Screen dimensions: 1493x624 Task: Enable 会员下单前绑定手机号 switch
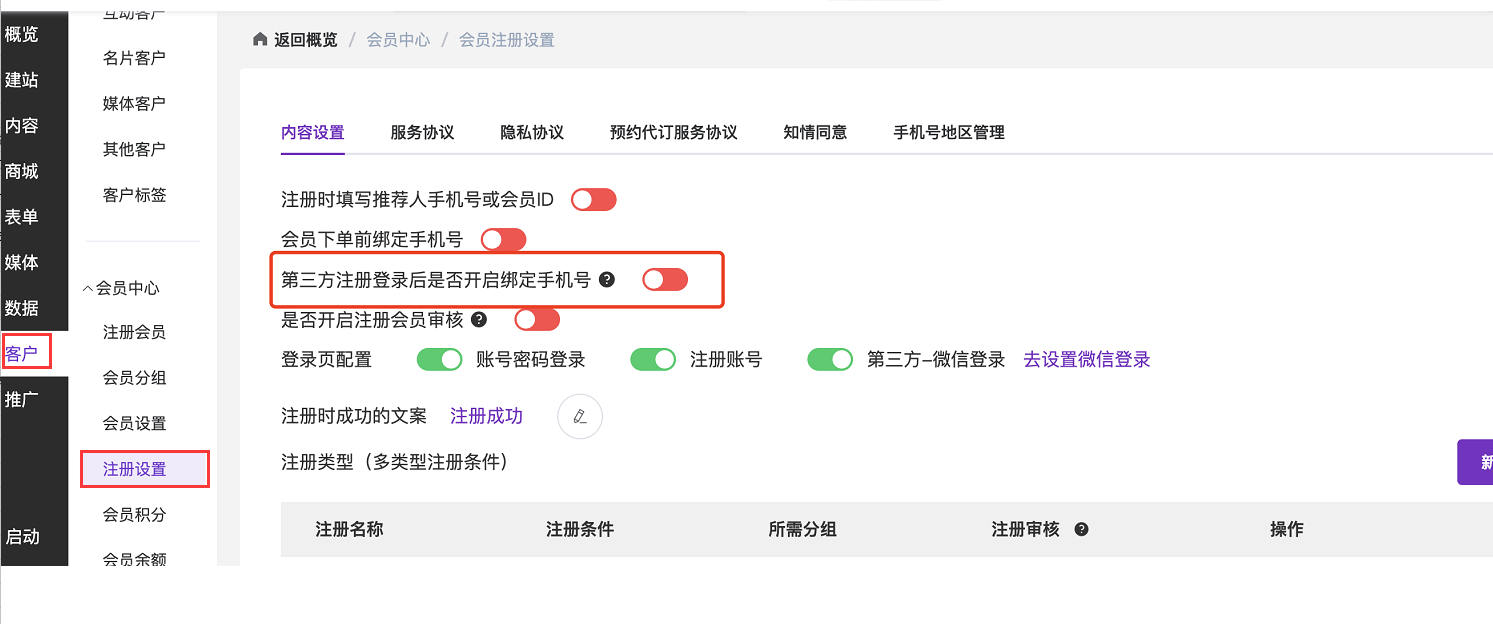pos(503,240)
